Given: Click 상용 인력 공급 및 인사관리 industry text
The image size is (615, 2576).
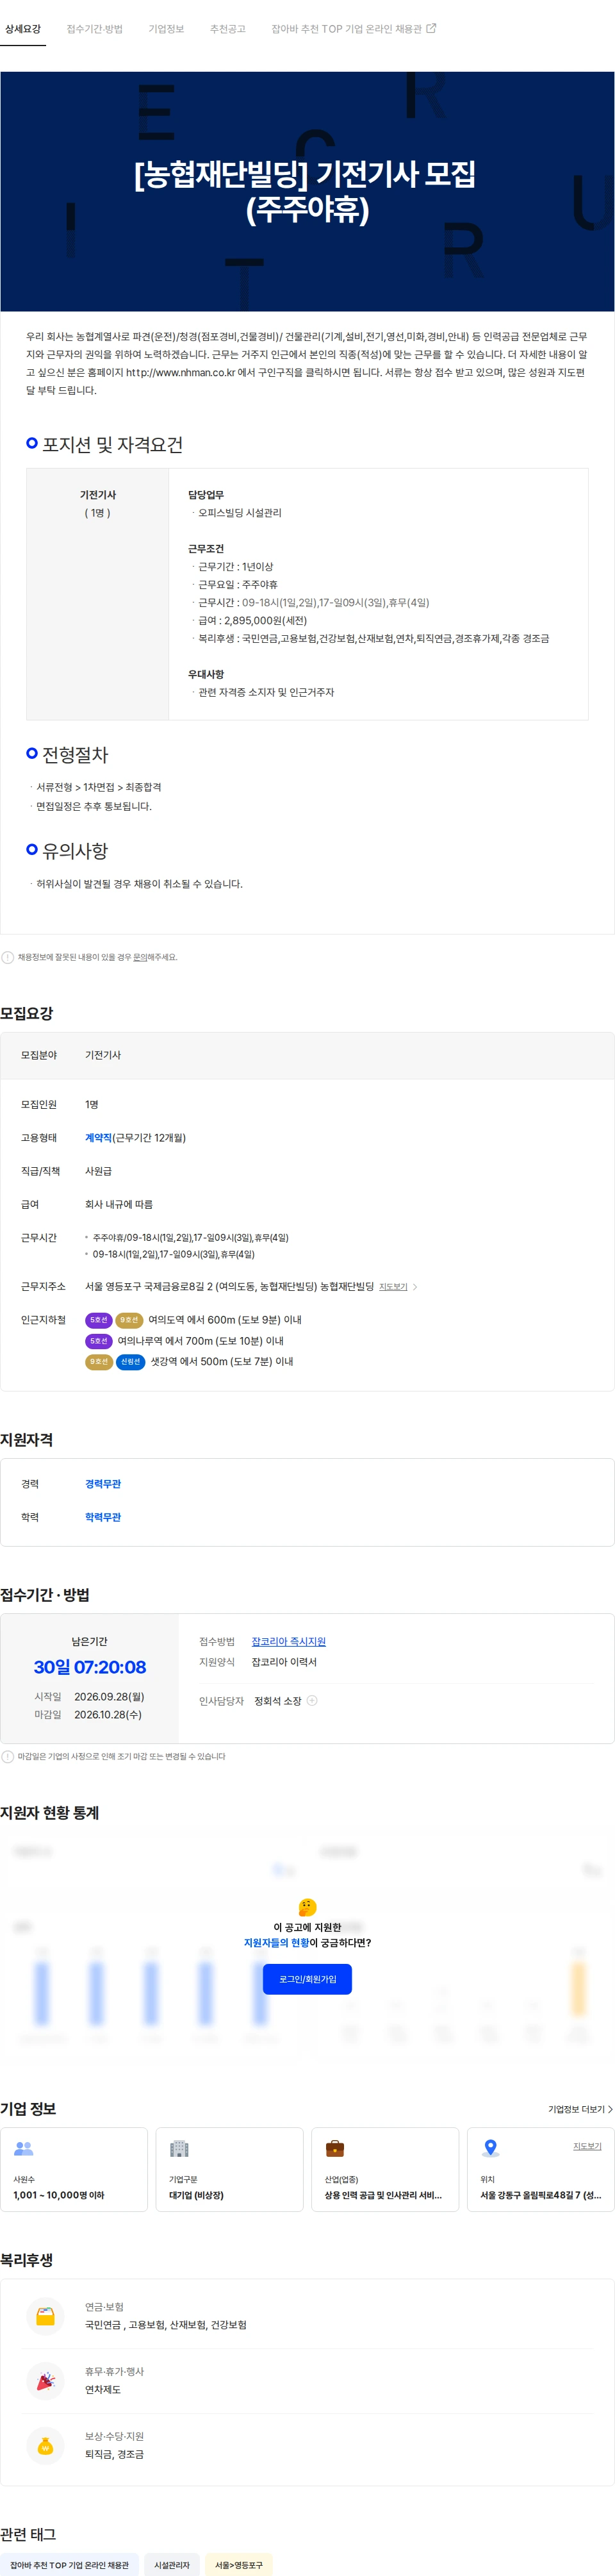Looking at the screenshot, I should 383,2195.
